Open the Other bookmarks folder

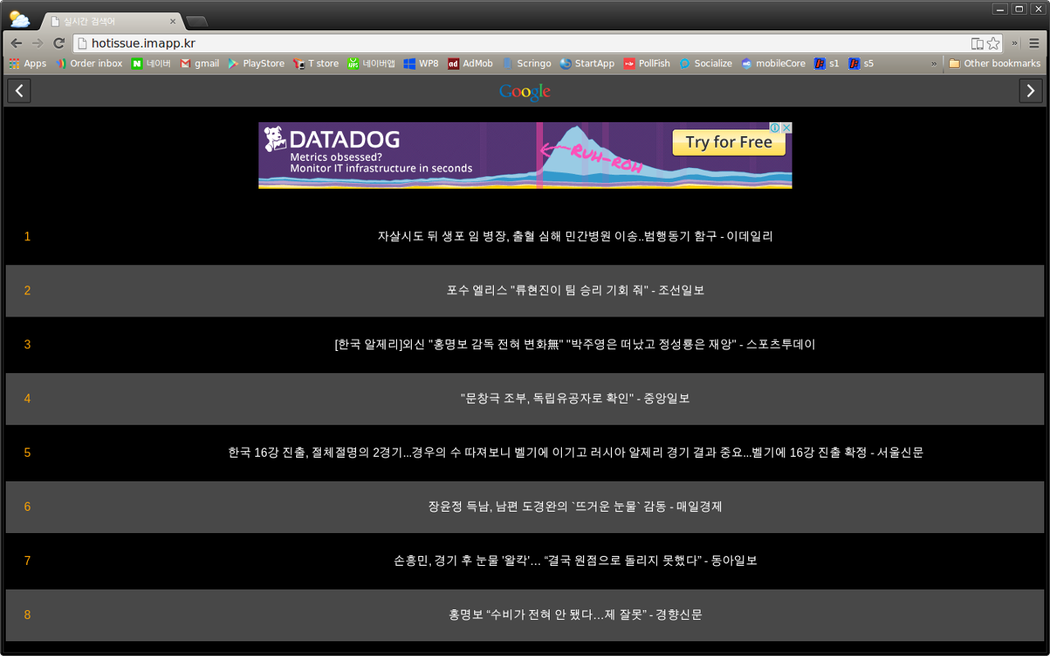[995, 63]
